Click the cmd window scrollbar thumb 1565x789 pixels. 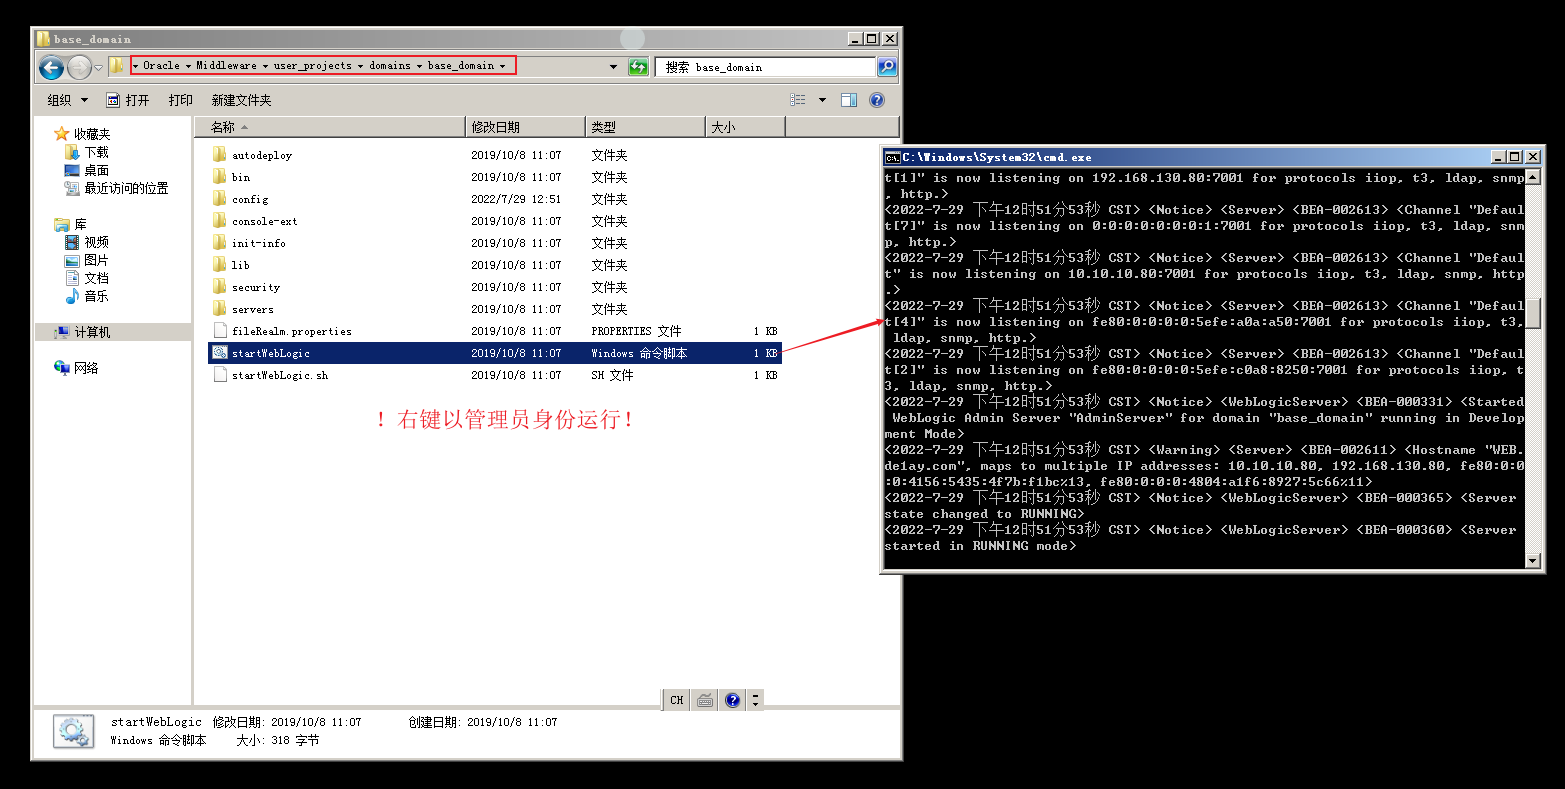[x=1533, y=312]
